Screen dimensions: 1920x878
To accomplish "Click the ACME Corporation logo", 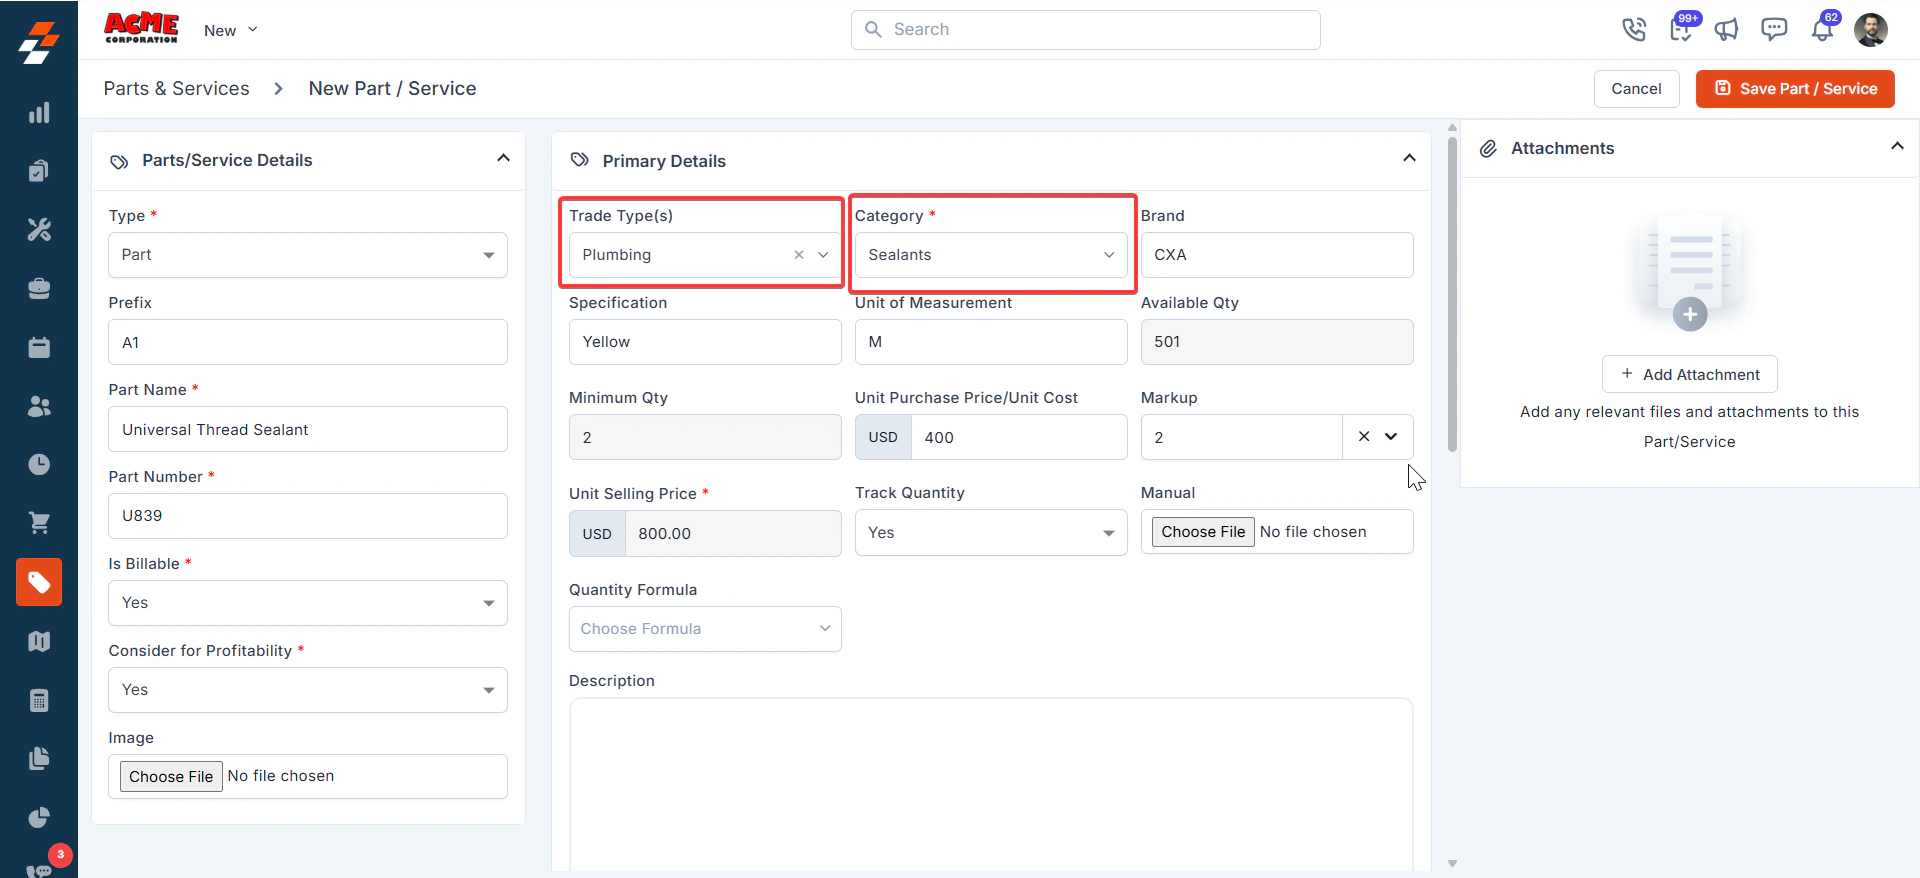I will (141, 28).
